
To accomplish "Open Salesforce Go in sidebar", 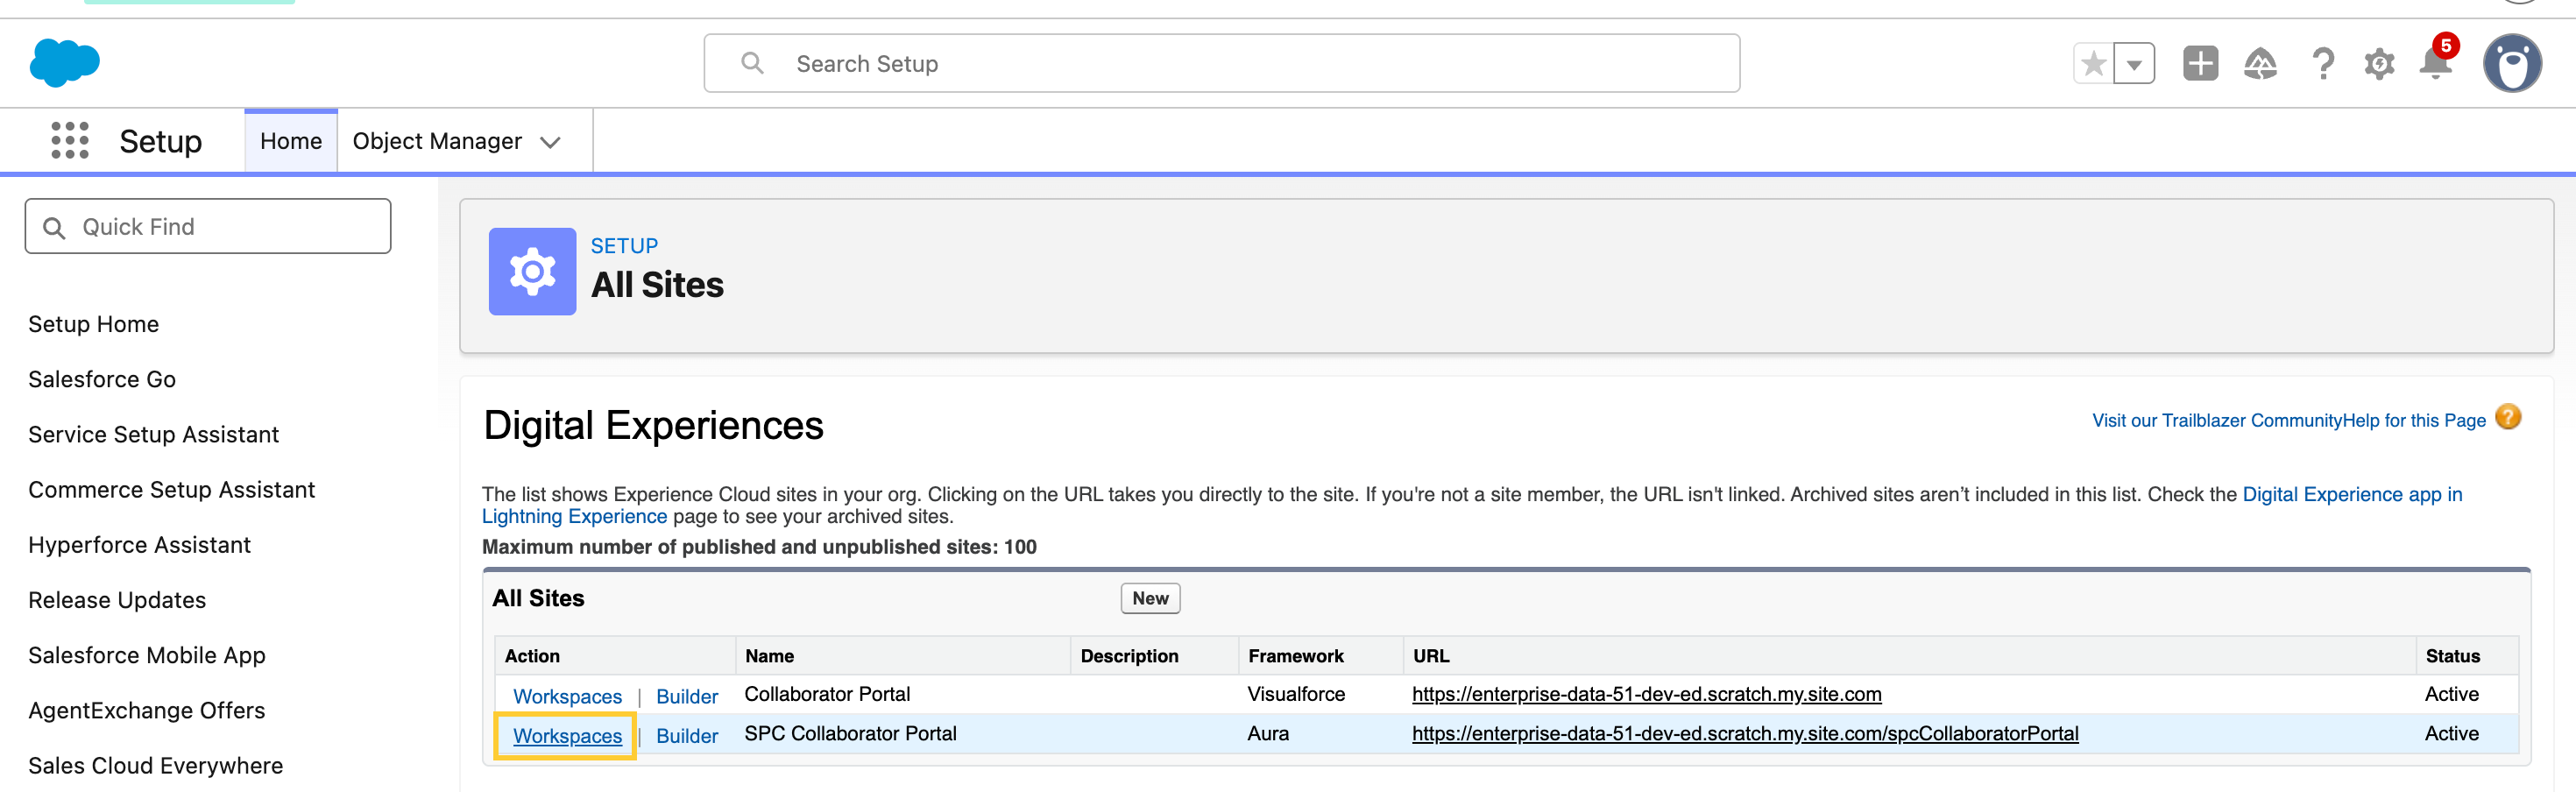I will [102, 379].
